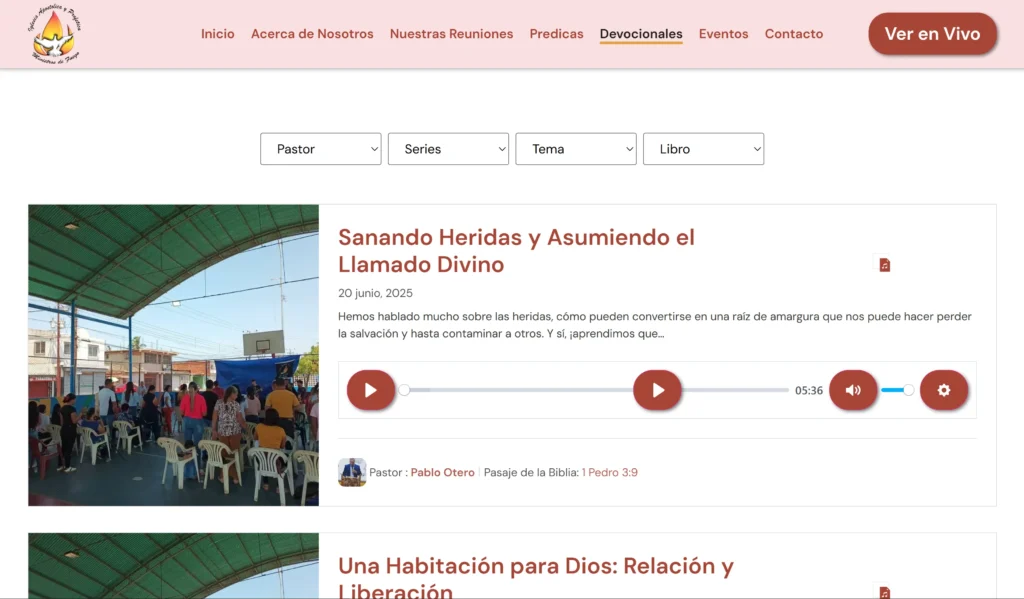Screen dimensions: 1024x599
Task: Open the Sanando Heridas y Asumiendo devotional title
Action: [516, 251]
